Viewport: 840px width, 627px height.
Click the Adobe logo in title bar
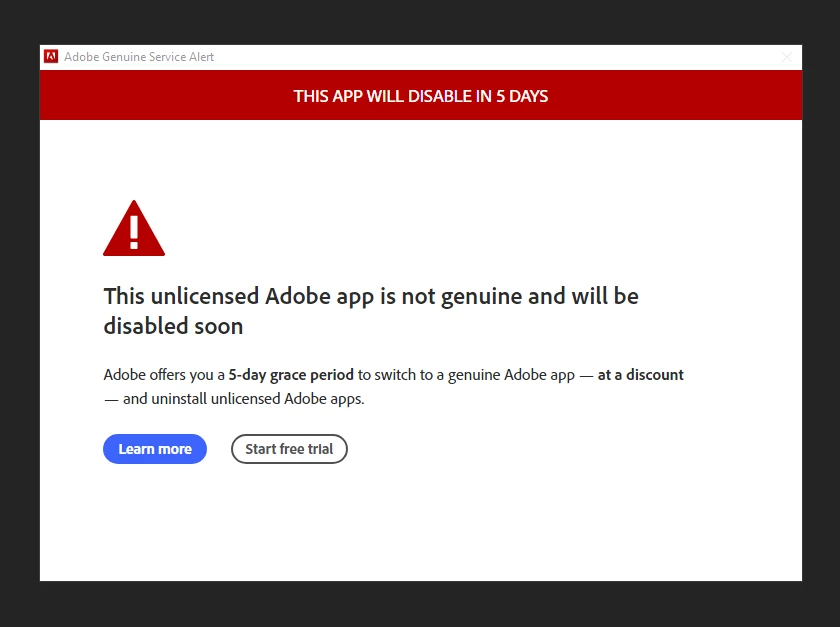click(51, 56)
